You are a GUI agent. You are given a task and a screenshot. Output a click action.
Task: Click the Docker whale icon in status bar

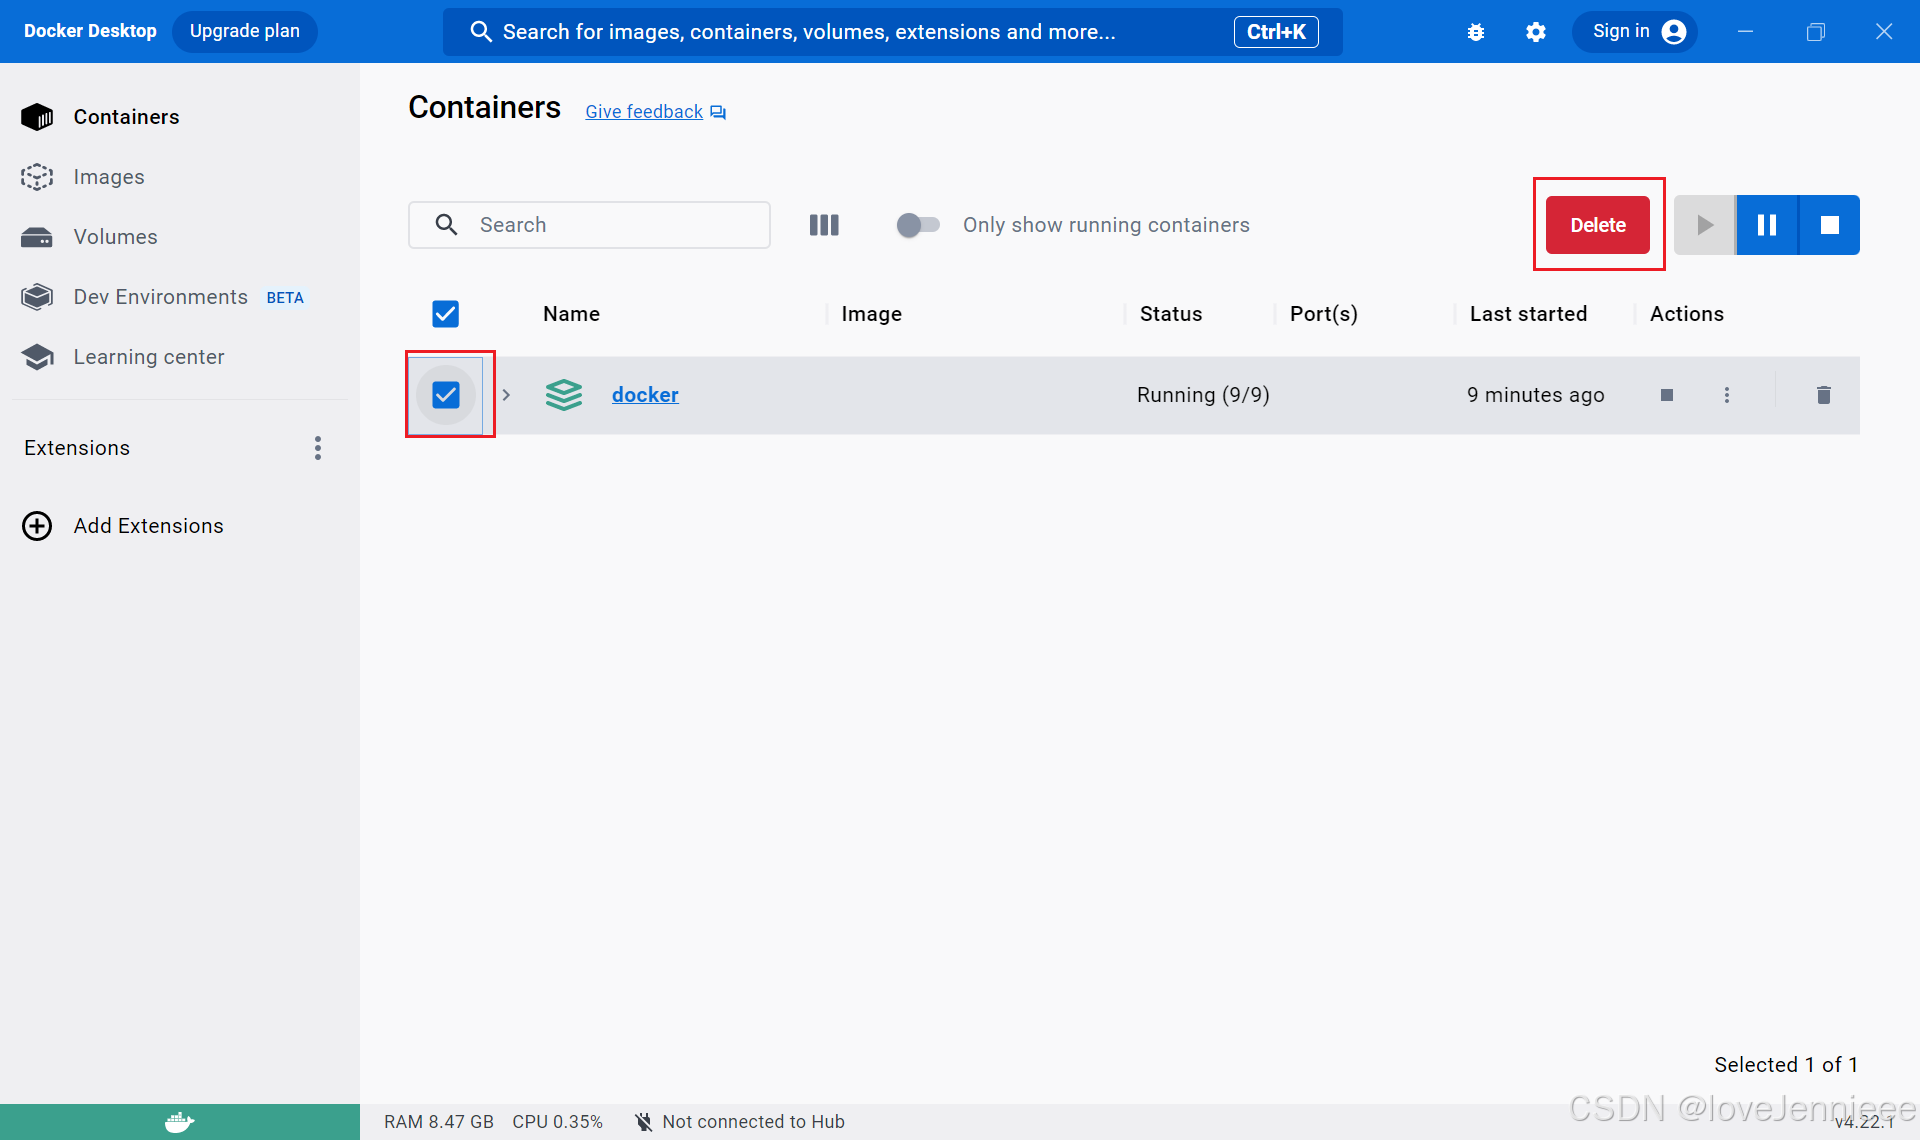179,1122
